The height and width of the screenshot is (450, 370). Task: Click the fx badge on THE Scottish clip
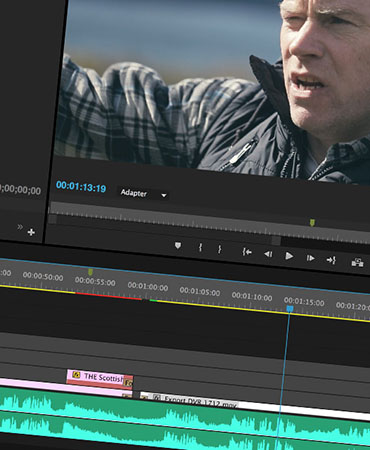tap(76, 375)
